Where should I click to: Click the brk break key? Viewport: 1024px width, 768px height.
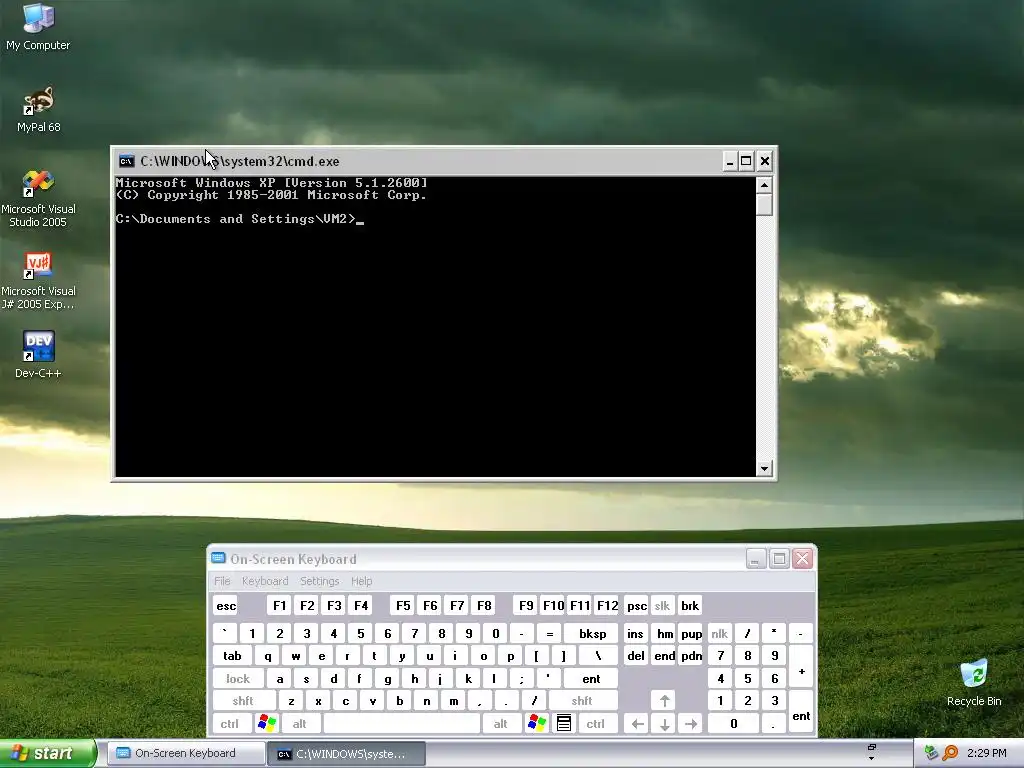(690, 605)
